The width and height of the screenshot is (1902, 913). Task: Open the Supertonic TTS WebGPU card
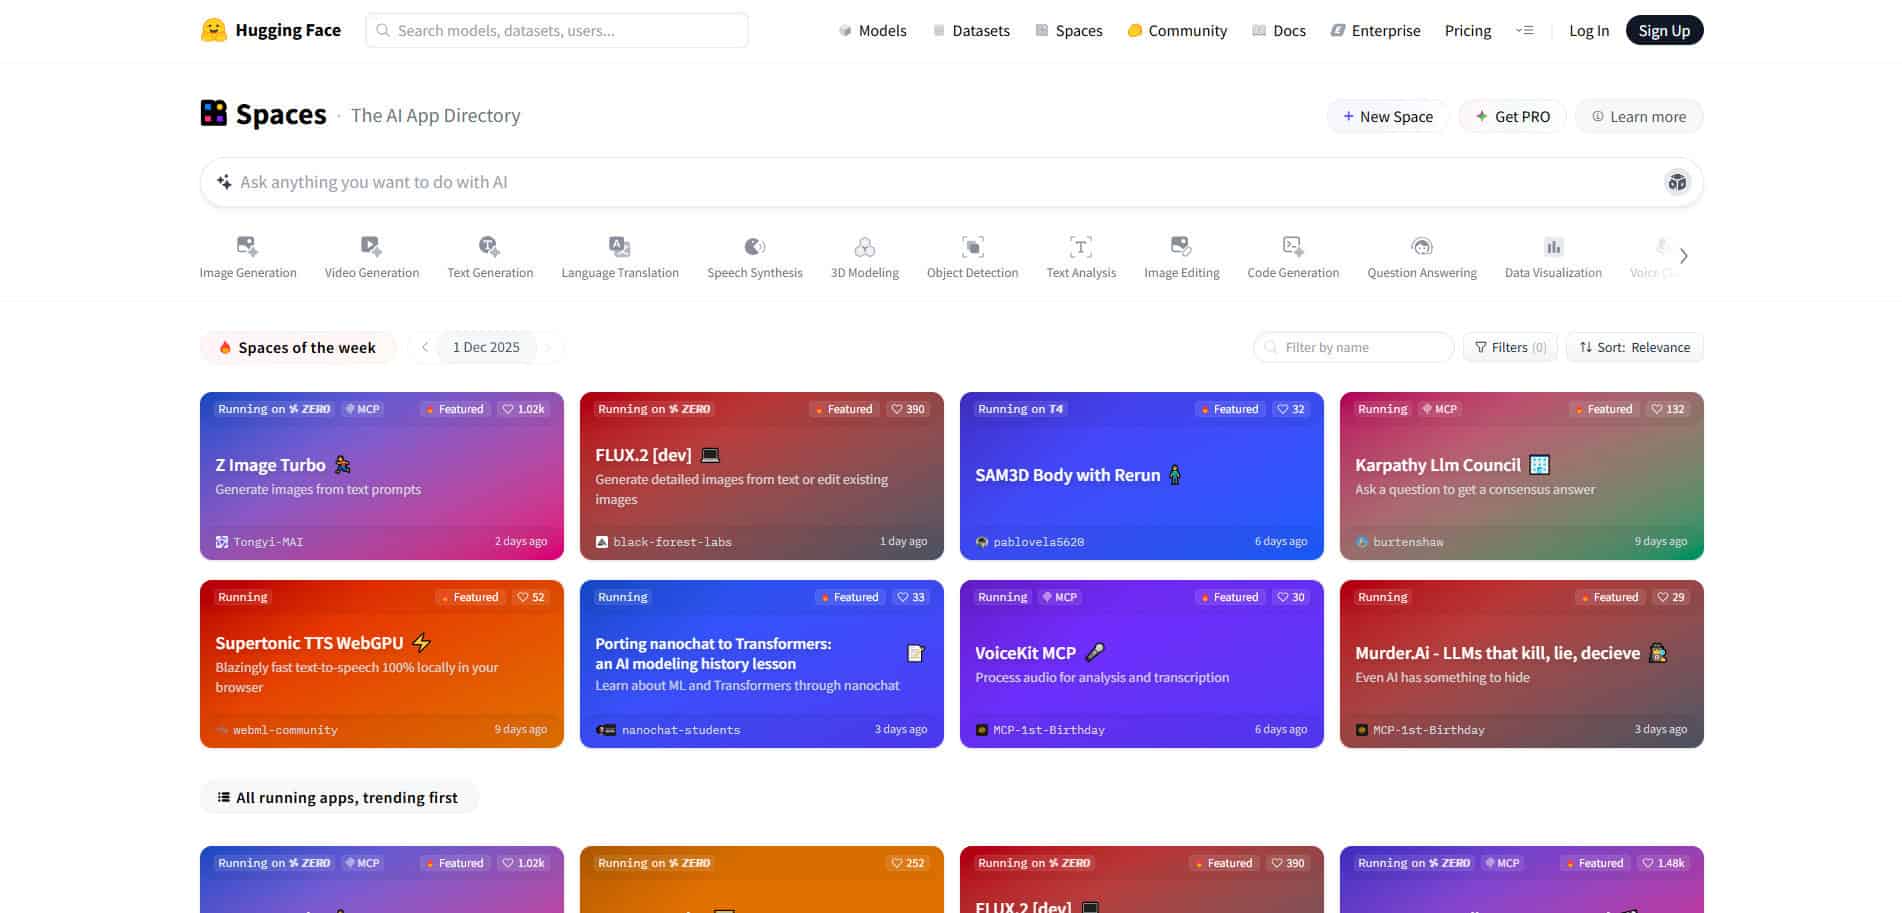[381, 664]
